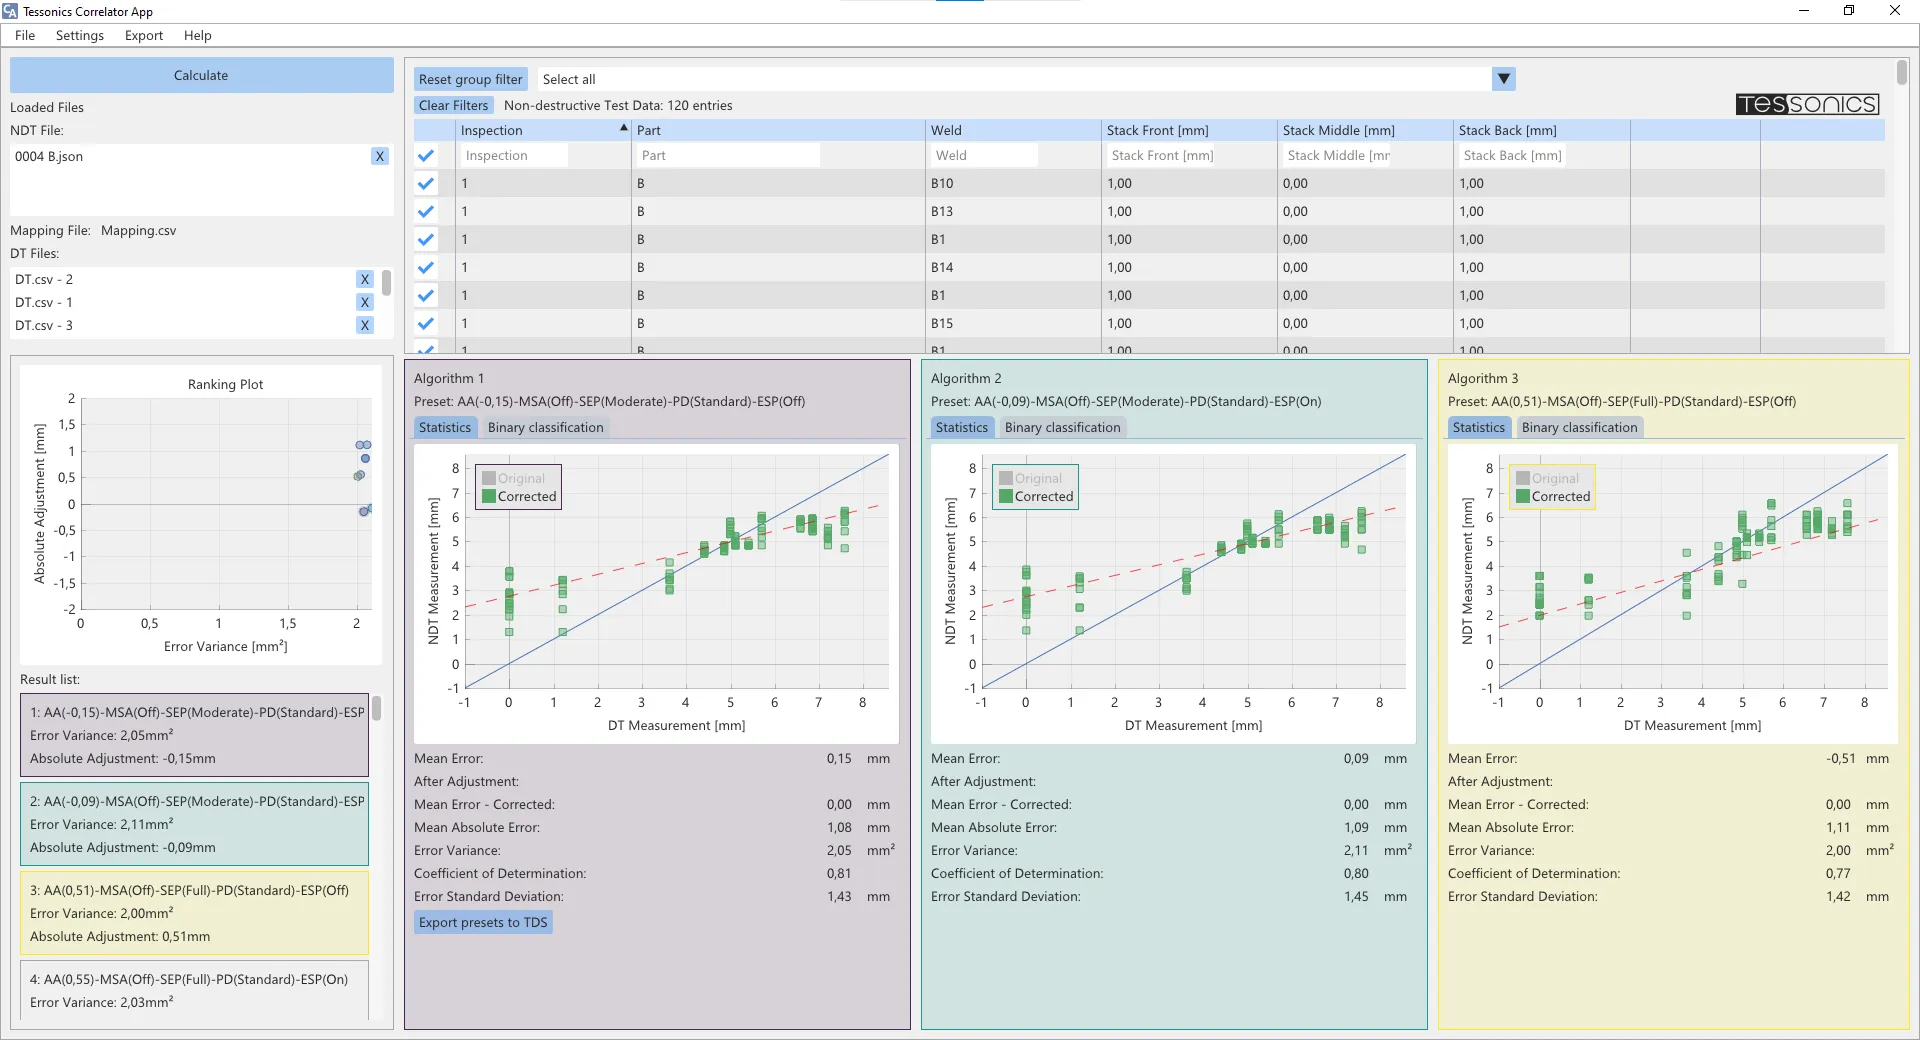Viewport: 1920px width, 1040px height.
Task: Remove DT.csv - 3 file entry
Action: [x=364, y=325]
